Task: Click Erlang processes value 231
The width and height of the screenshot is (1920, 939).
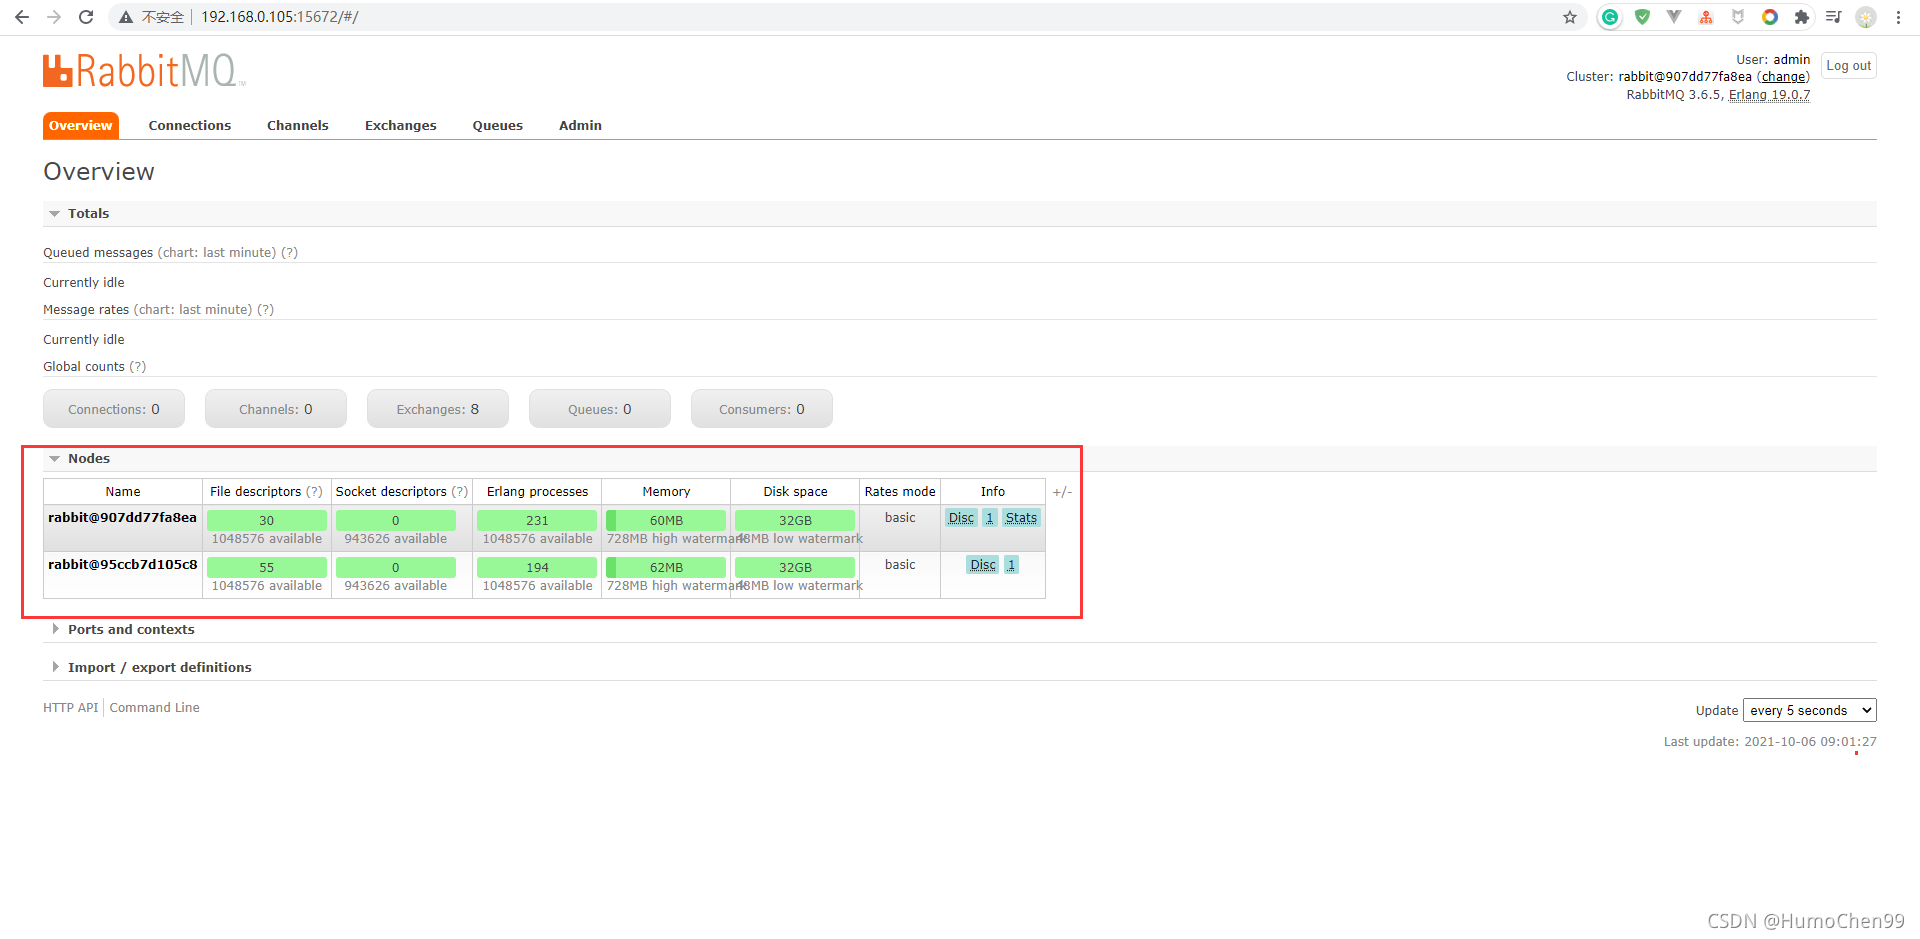Action: pyautogui.click(x=537, y=520)
